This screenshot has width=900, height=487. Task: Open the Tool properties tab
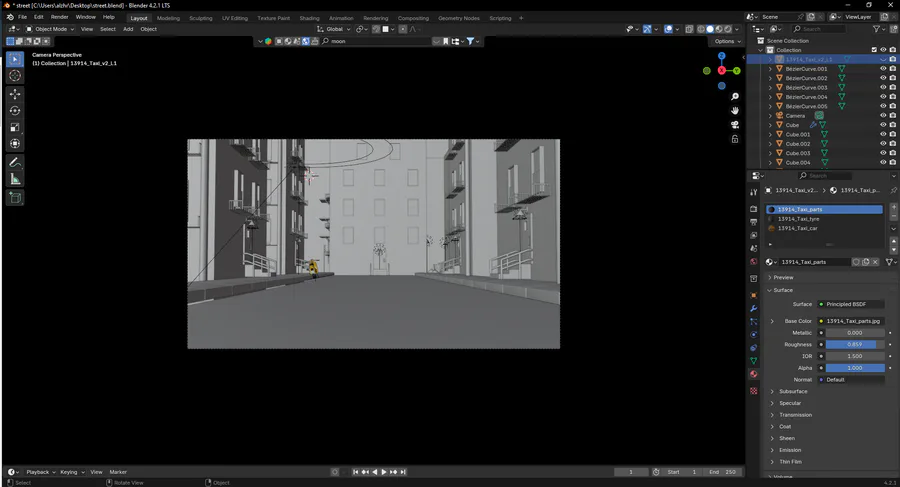754,192
